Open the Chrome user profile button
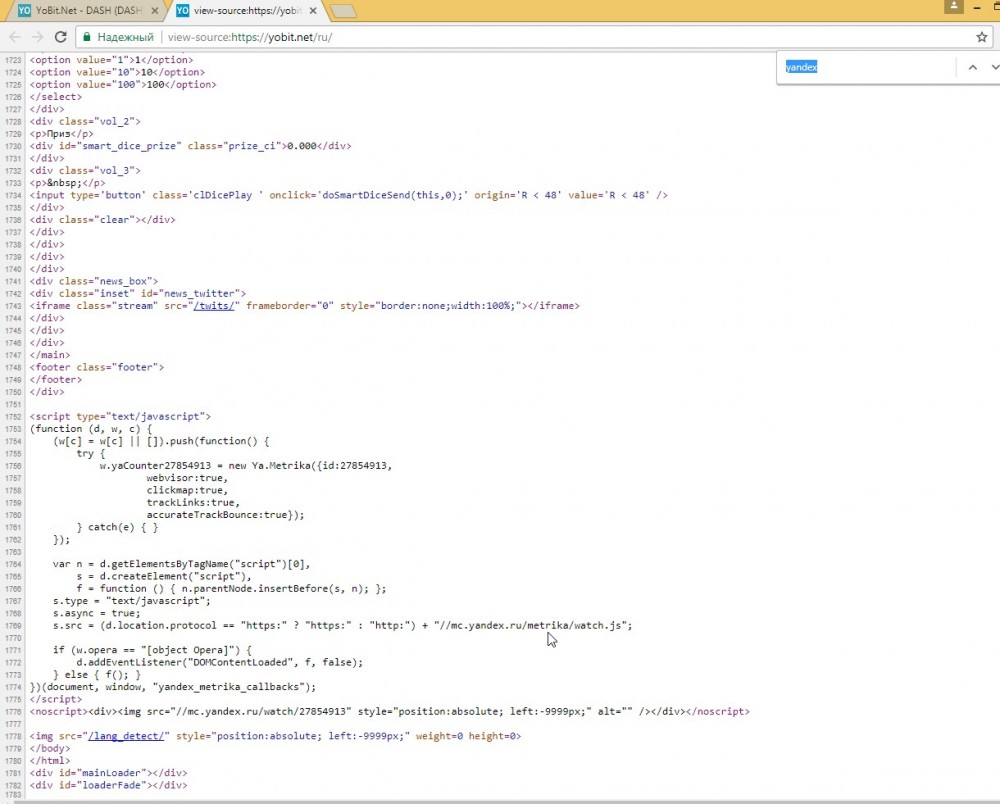The width and height of the screenshot is (1000, 804). (955, 6)
